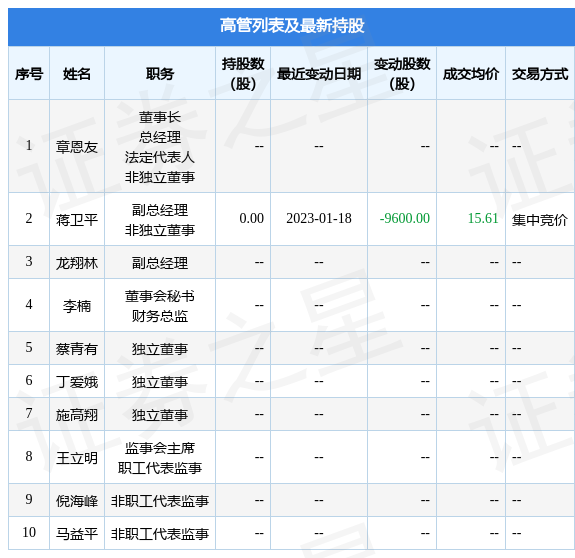Viewport: 575px width, 558px height.
Task: Click the name 施高翔
Action: pos(77,415)
